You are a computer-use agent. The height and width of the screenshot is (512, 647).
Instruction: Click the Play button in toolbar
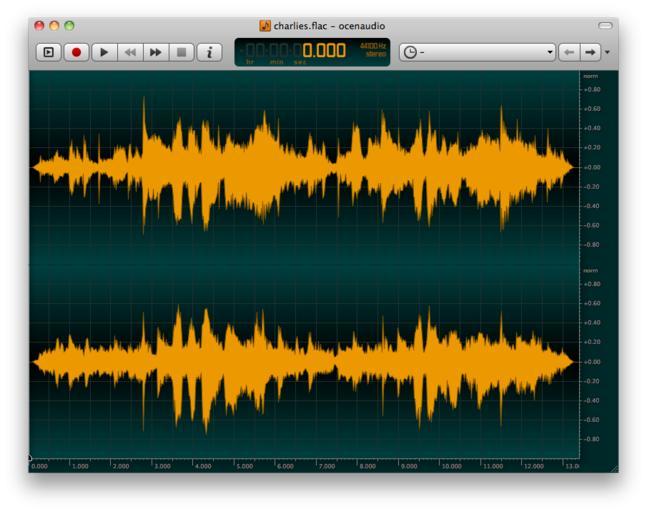[x=104, y=52]
